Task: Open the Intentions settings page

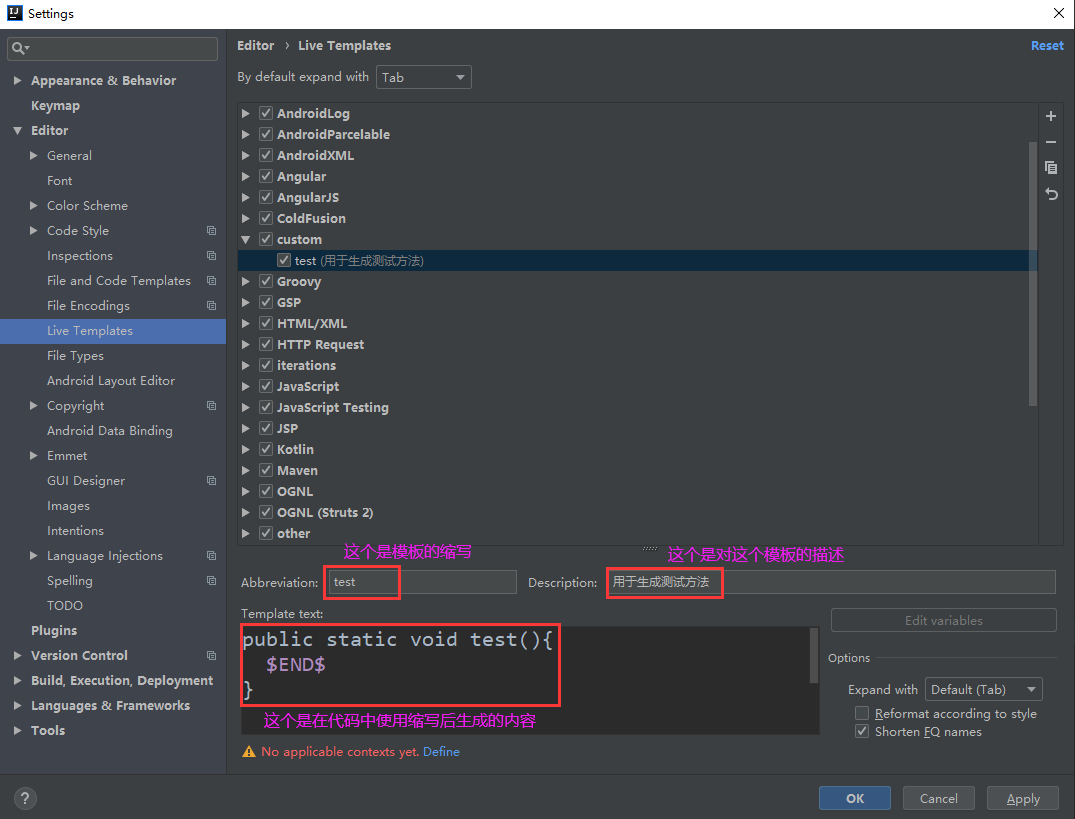Action: coord(75,531)
